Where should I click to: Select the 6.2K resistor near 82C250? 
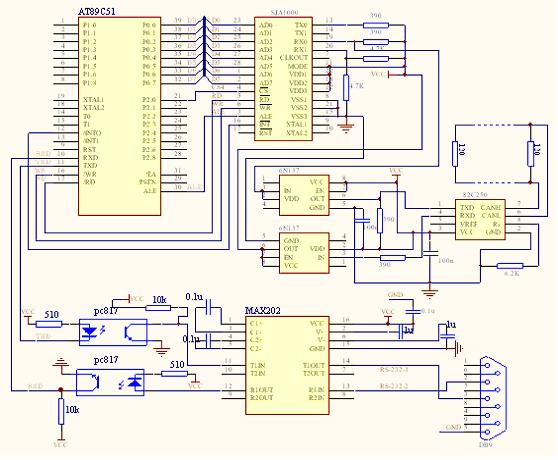(x=510, y=266)
